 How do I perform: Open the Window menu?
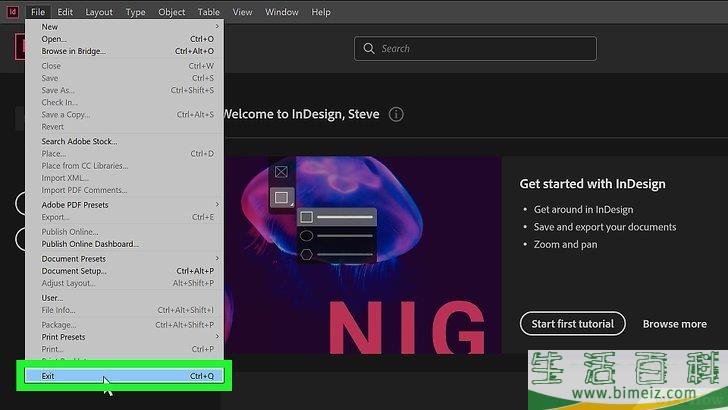(x=281, y=12)
